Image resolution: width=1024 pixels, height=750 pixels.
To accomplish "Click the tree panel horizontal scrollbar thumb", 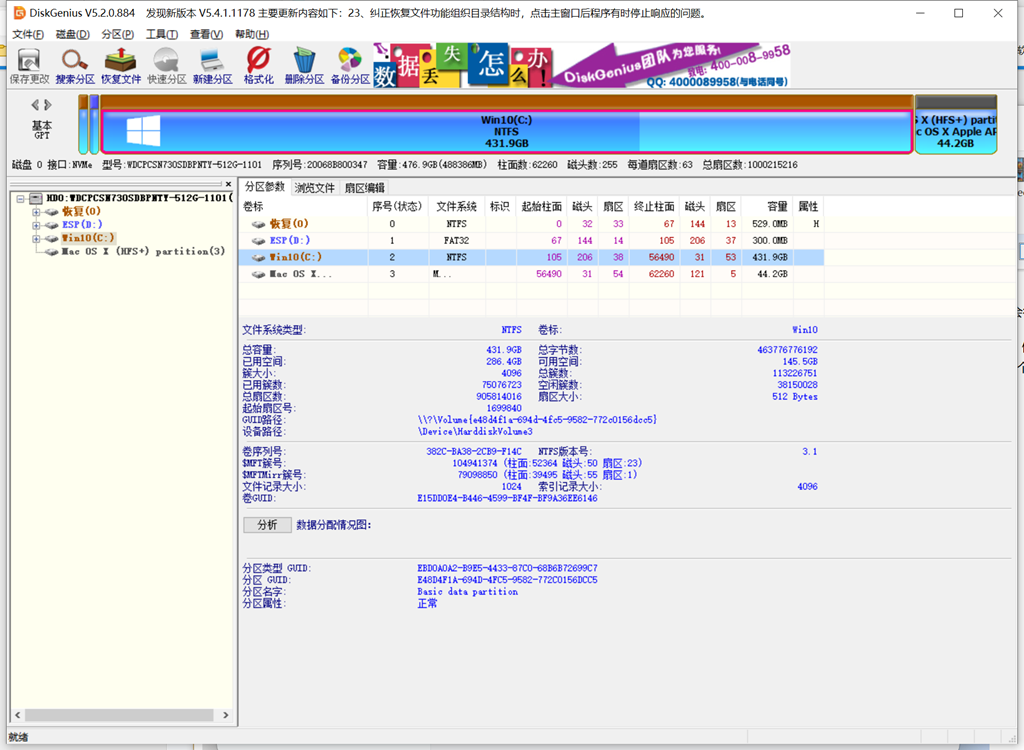I will coord(119,715).
